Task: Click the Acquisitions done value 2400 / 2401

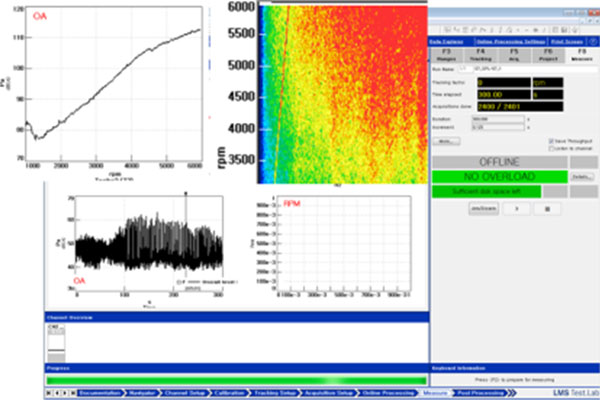Action: 520,106
